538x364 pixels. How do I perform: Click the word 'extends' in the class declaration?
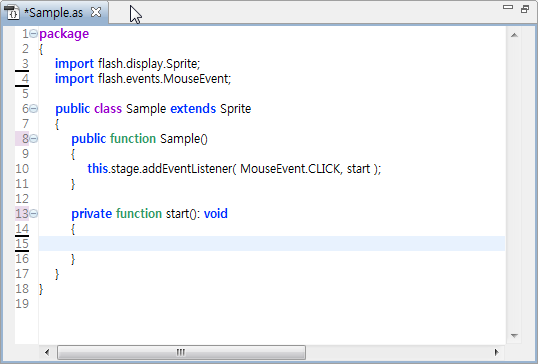coord(193,109)
